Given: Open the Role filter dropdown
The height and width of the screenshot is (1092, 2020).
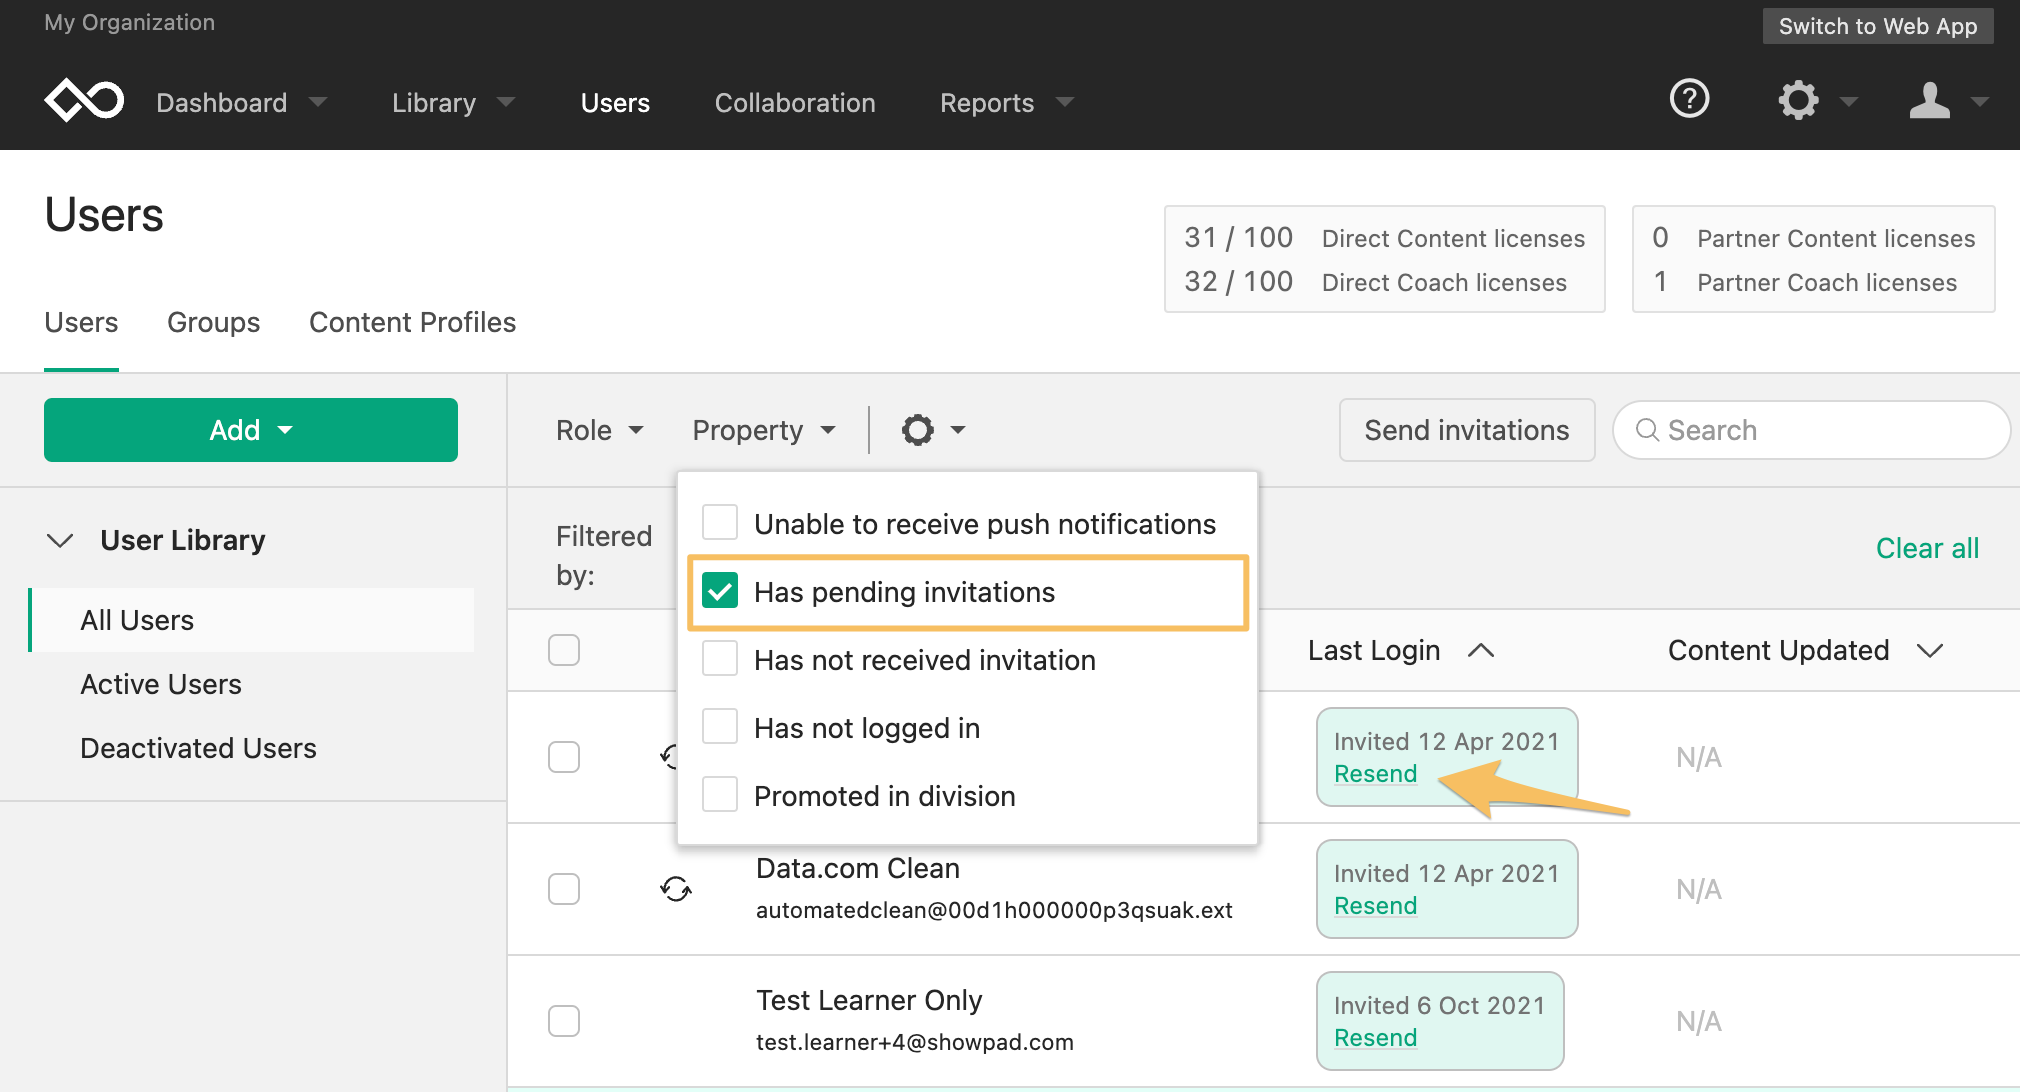Looking at the screenshot, I should (x=600, y=430).
